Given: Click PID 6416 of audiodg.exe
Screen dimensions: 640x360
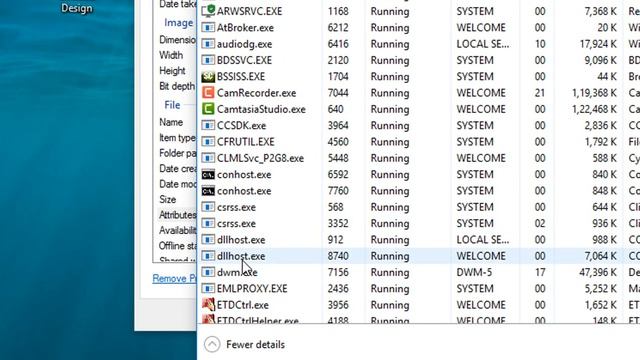Looking at the screenshot, I should coord(338,44).
